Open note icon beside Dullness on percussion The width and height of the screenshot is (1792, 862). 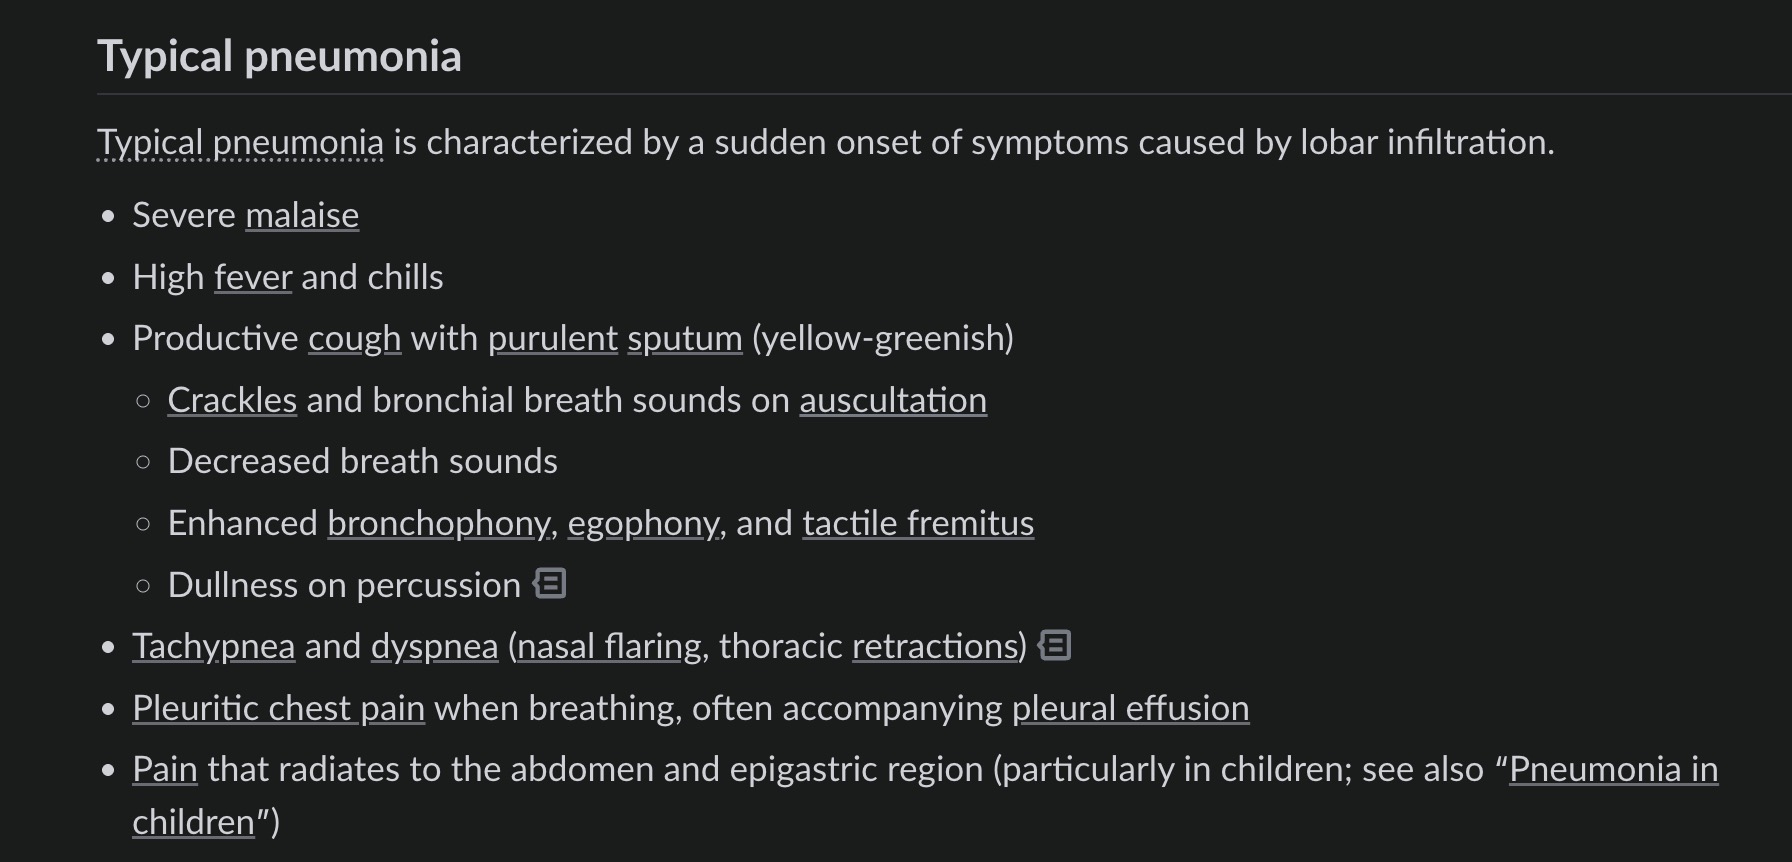pos(550,584)
